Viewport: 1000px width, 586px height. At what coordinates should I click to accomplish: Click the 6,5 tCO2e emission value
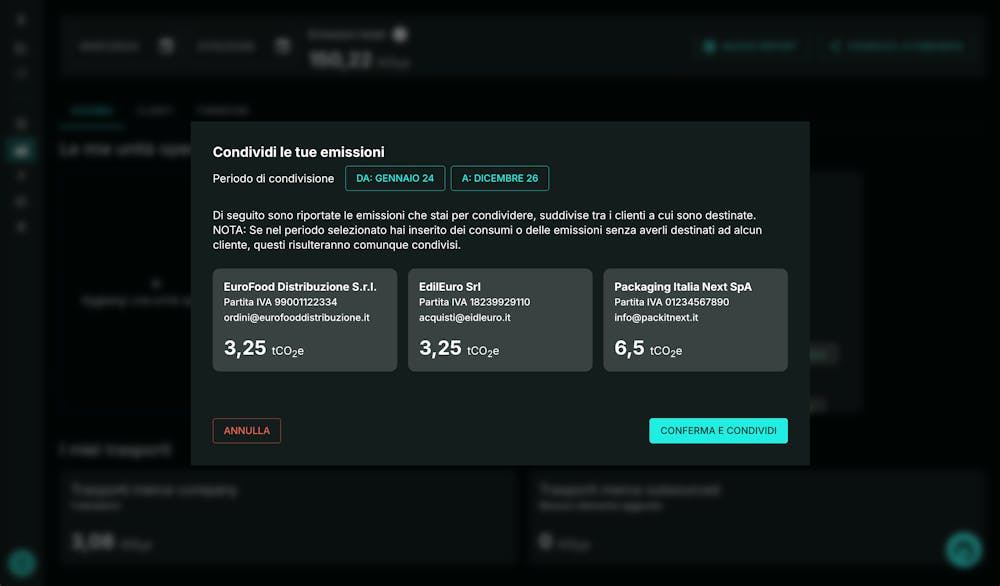pos(648,348)
